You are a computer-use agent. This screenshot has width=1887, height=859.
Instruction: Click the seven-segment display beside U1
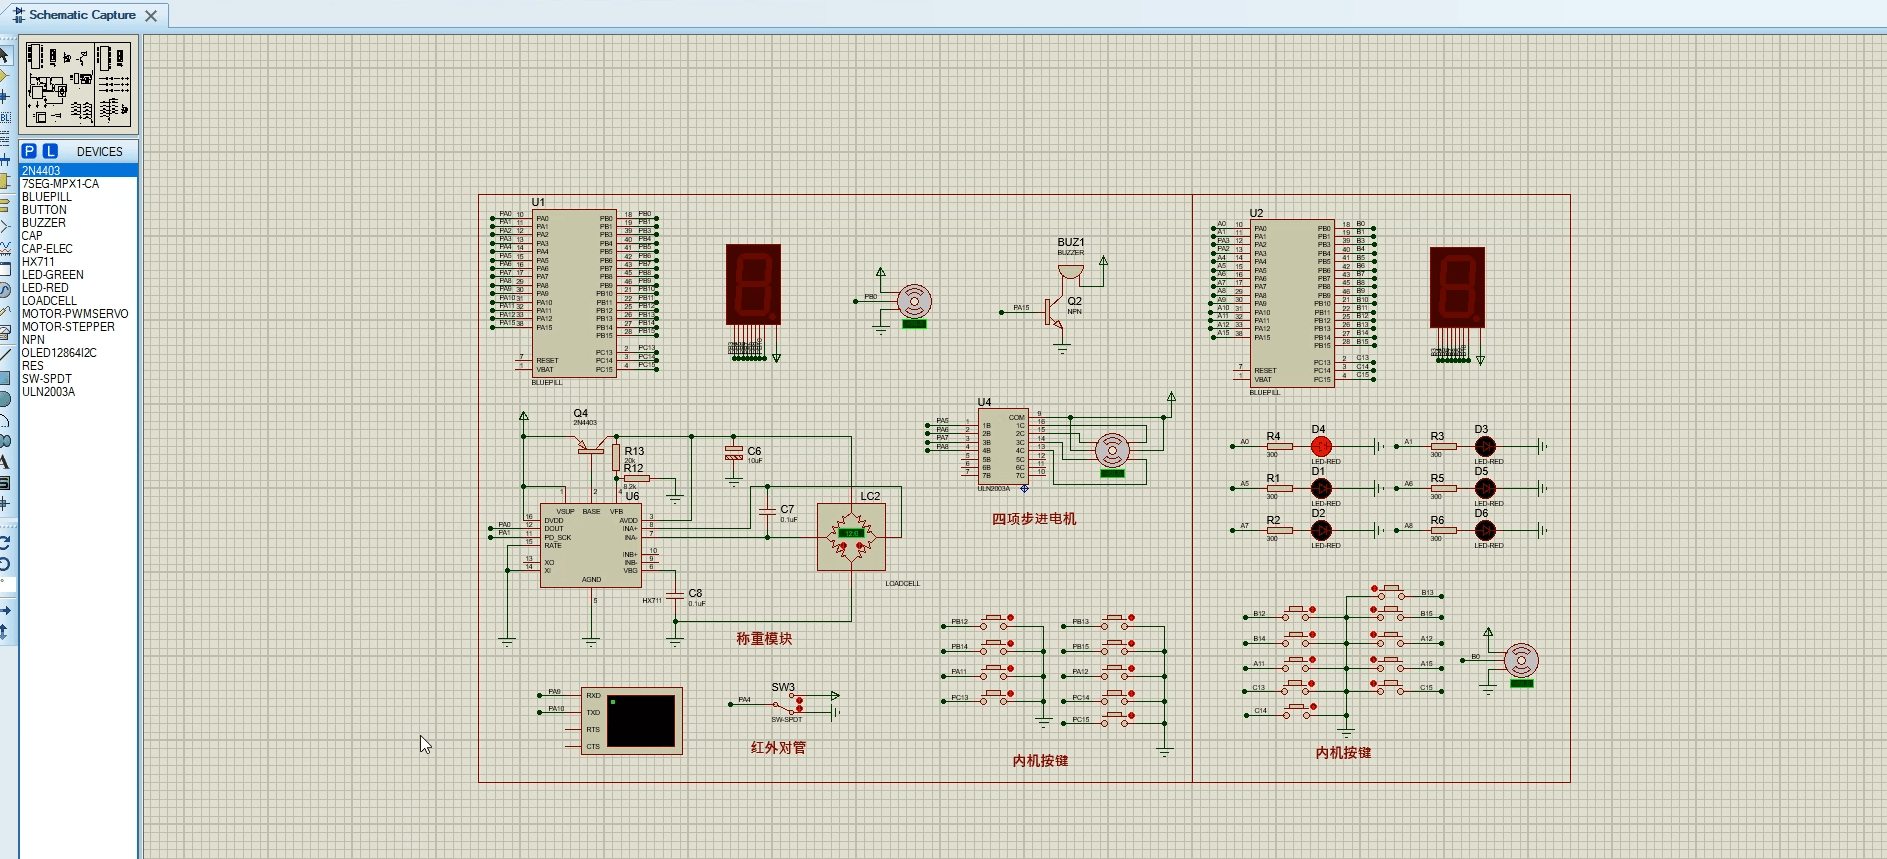pyautogui.click(x=753, y=284)
